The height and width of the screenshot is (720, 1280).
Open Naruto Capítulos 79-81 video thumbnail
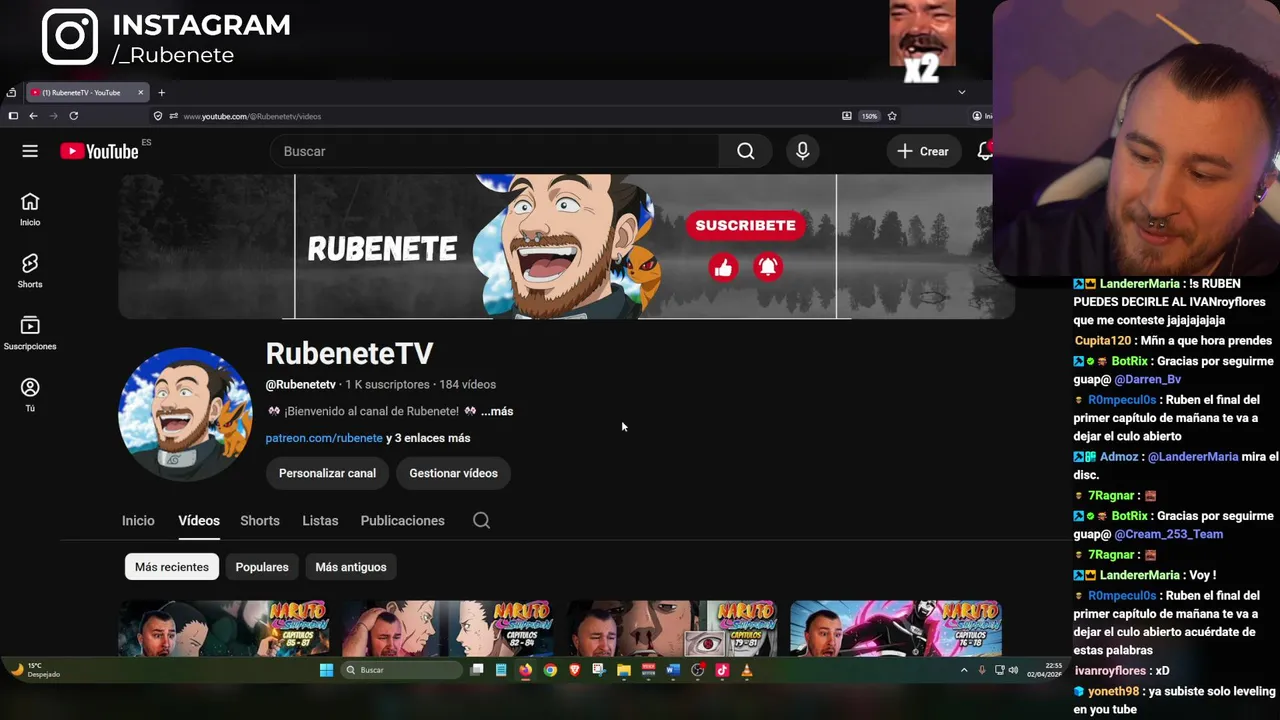(x=673, y=628)
